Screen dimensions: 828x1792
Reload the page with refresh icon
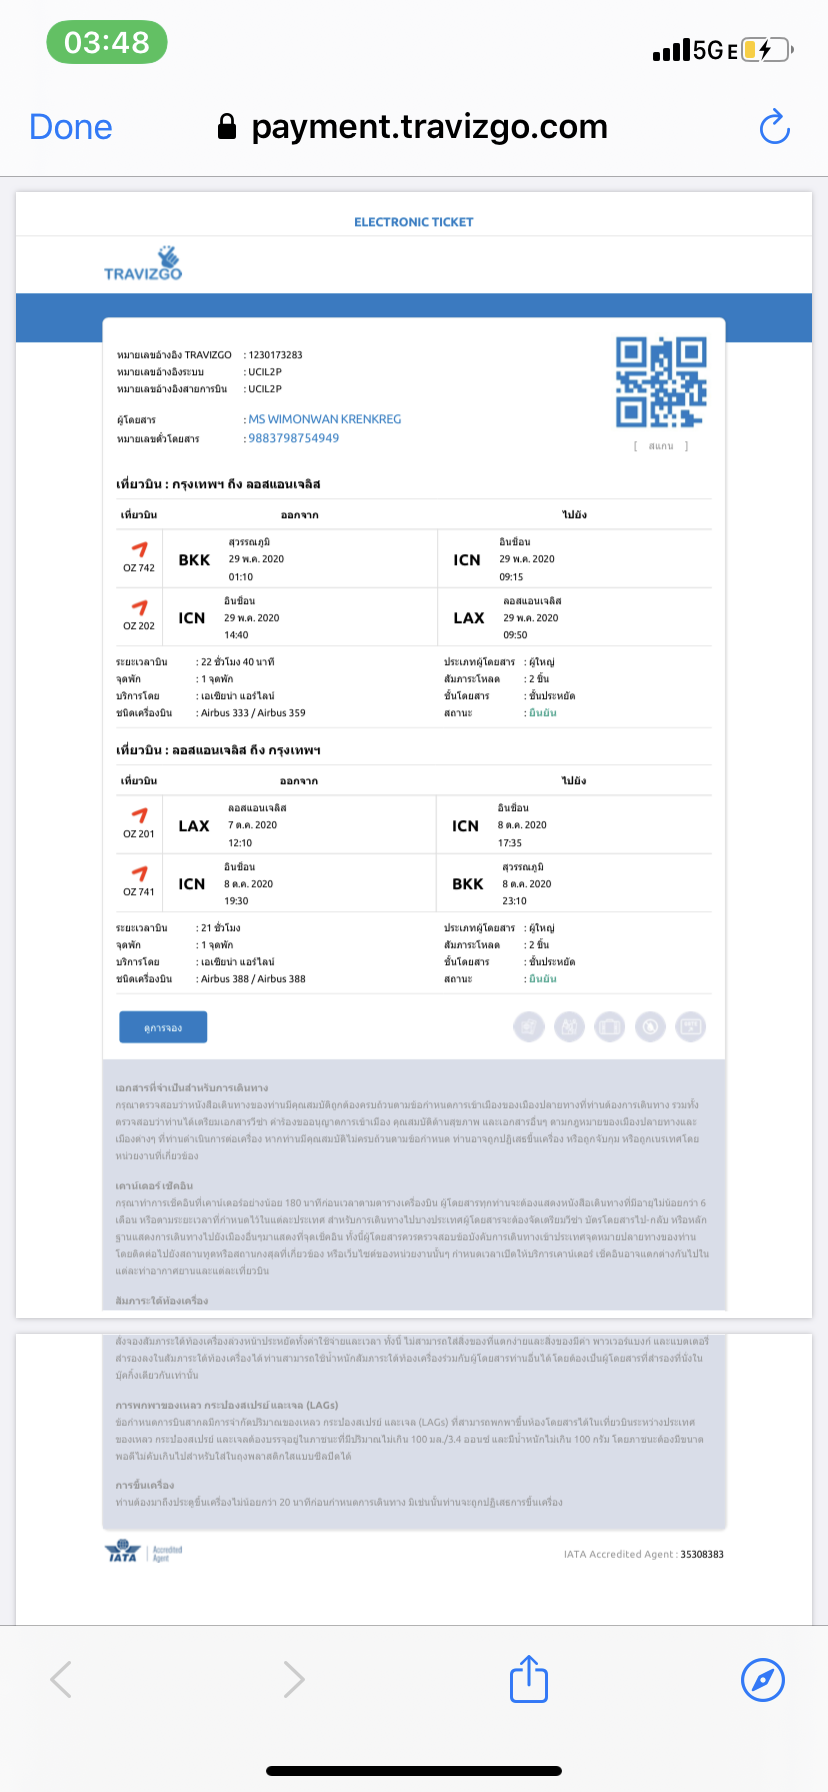[x=774, y=127]
